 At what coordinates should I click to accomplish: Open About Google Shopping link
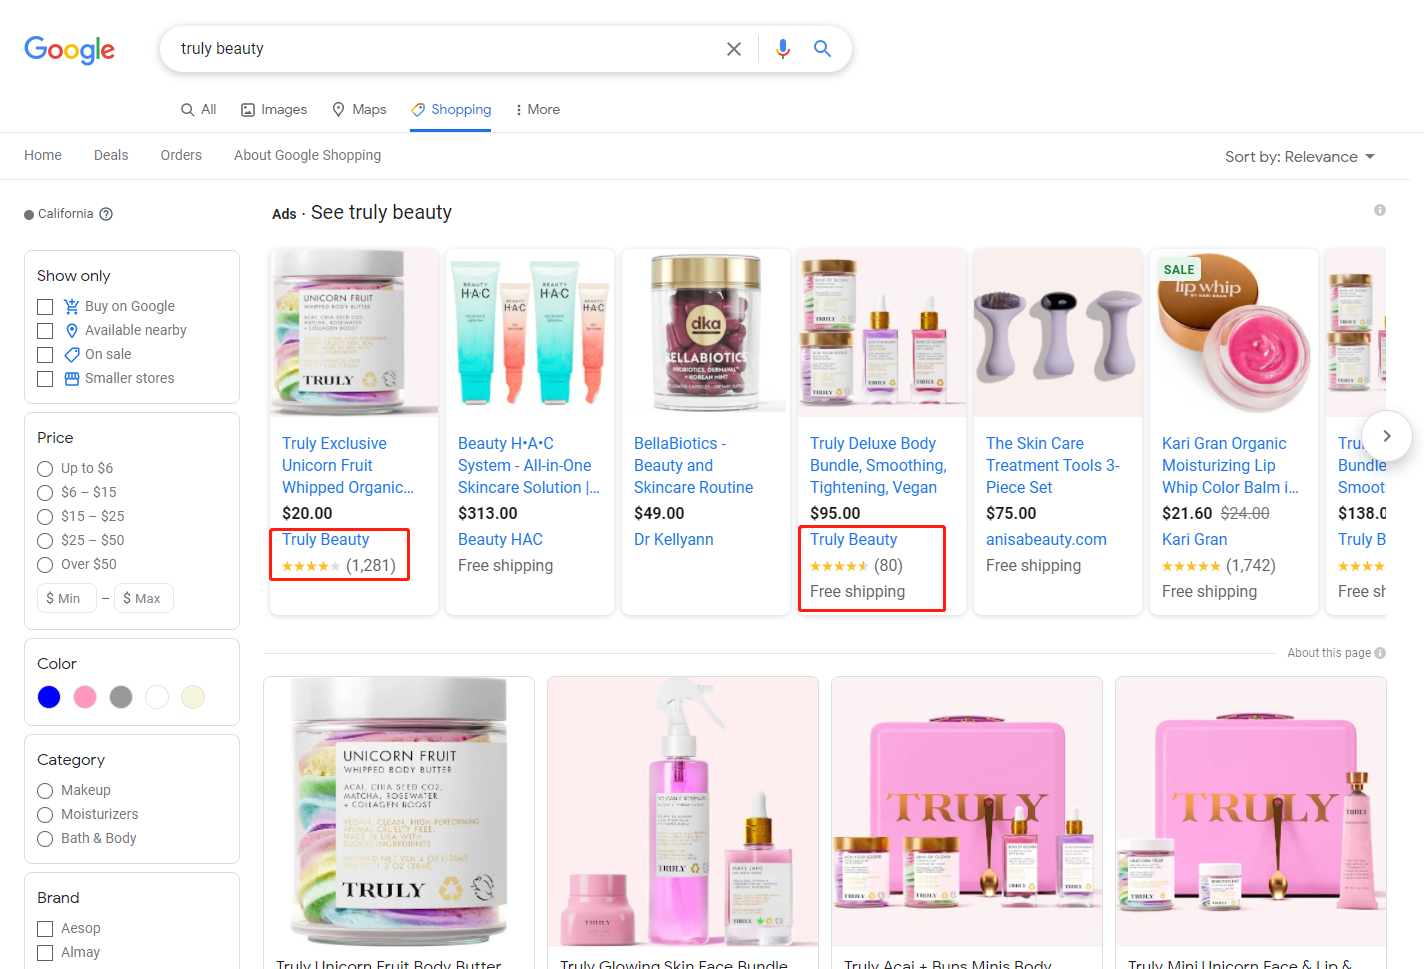[x=307, y=155]
